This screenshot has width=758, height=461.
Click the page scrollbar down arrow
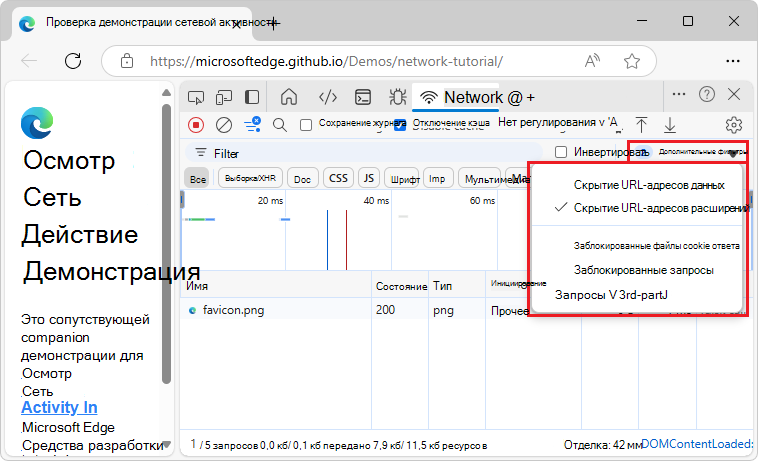pos(166,444)
